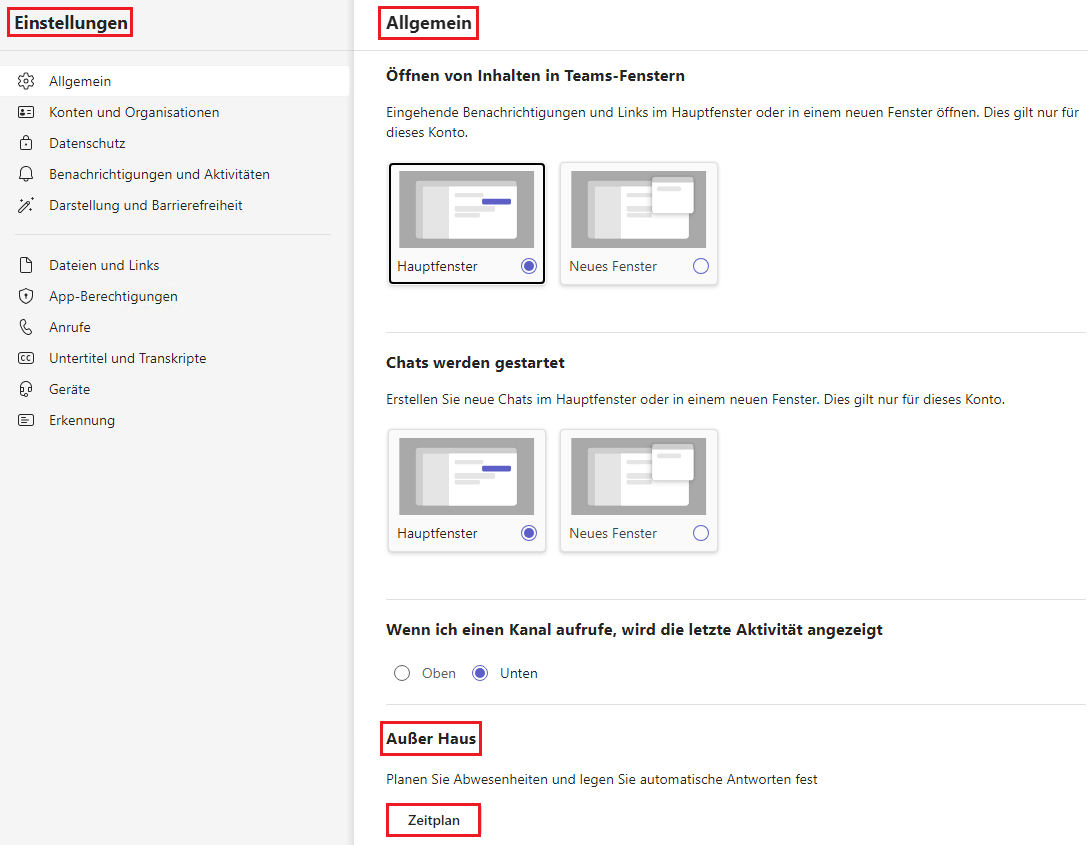Select Neues Fenster radio for starting chats

click(700, 533)
